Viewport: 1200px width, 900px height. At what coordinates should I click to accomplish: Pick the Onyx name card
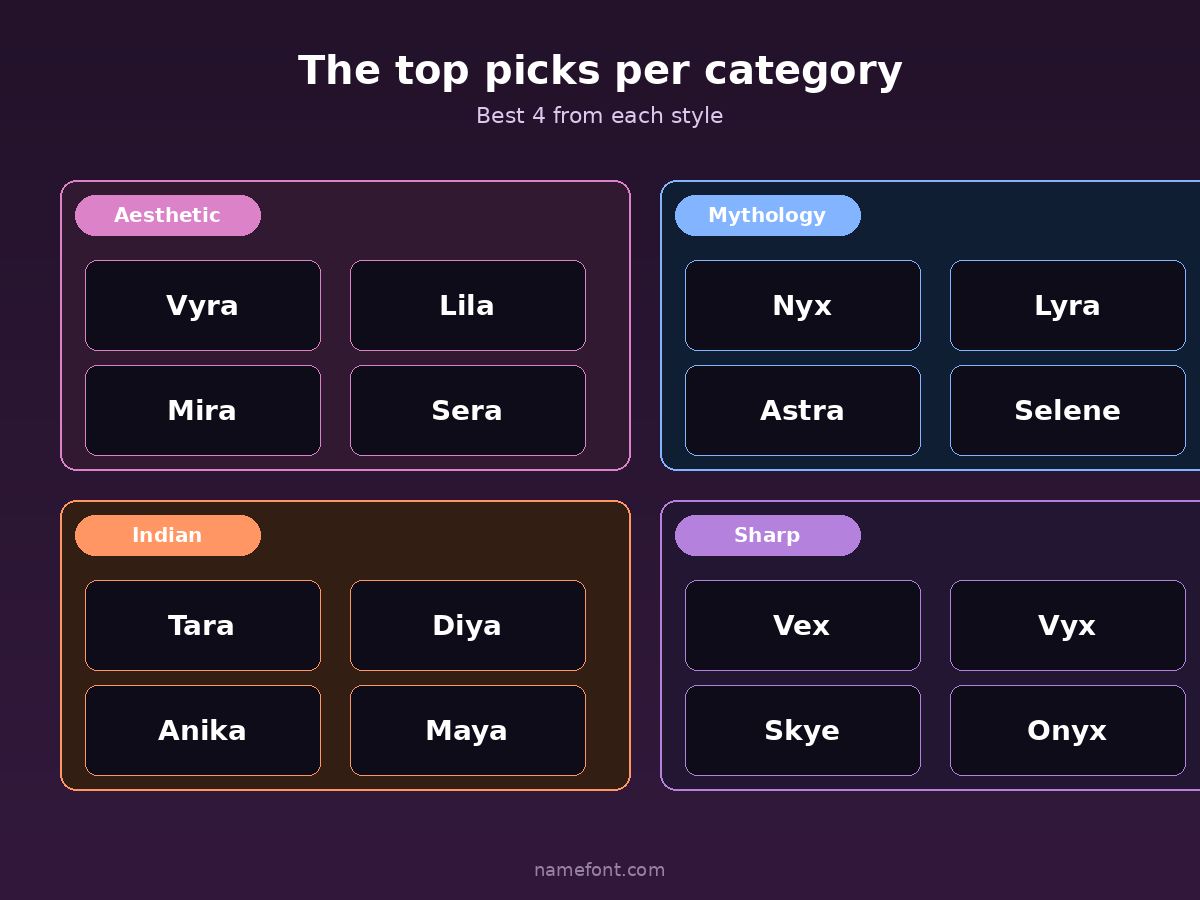pos(1067,731)
